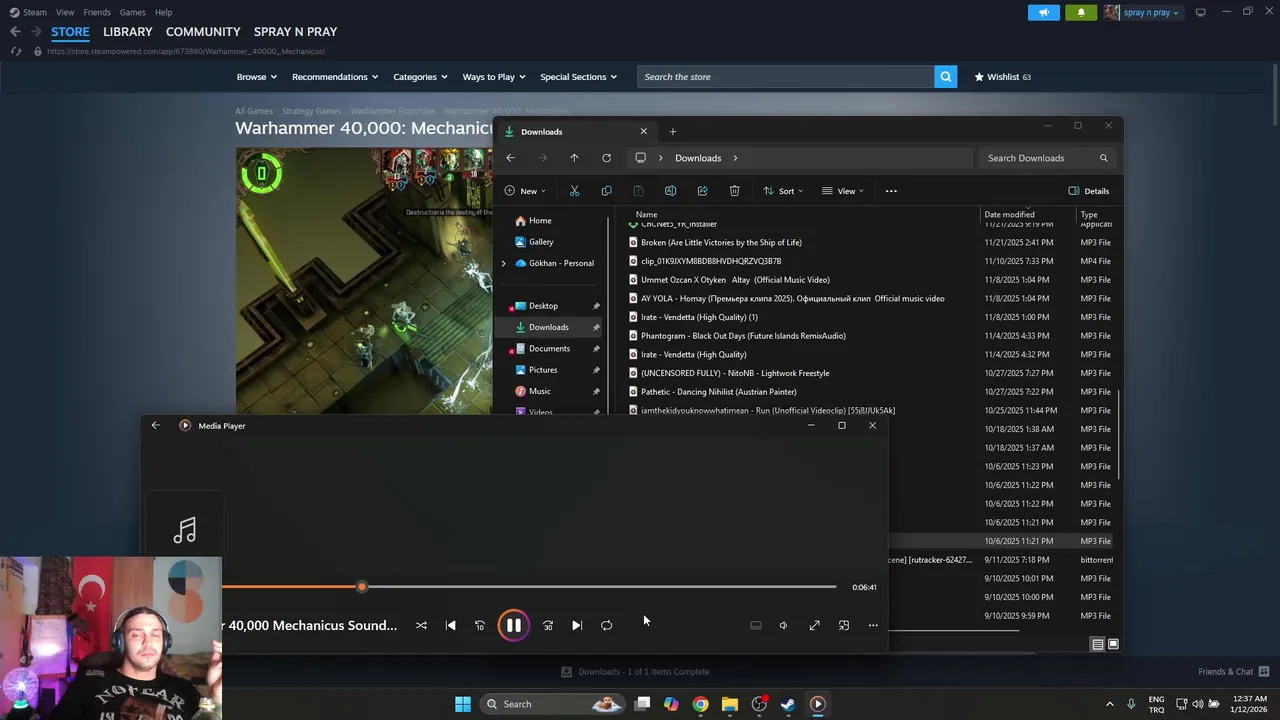Go back in Media Player
The width and height of the screenshot is (1280, 720).
pyautogui.click(x=155, y=425)
